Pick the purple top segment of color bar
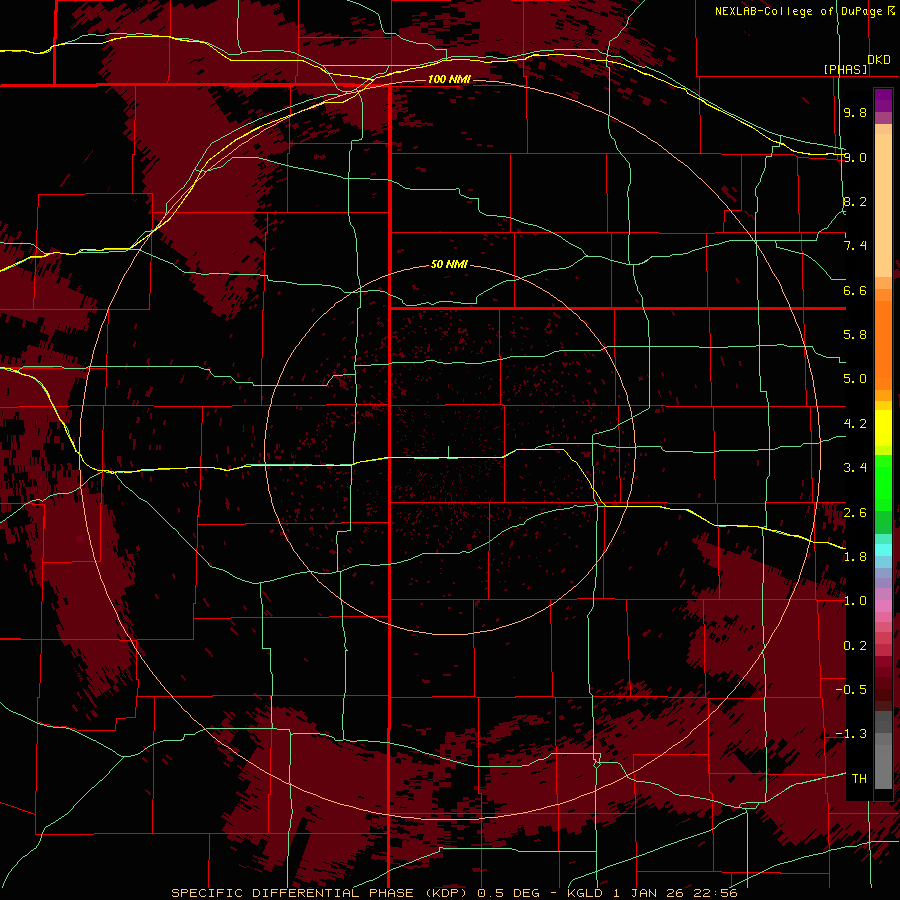 pyautogui.click(x=883, y=100)
